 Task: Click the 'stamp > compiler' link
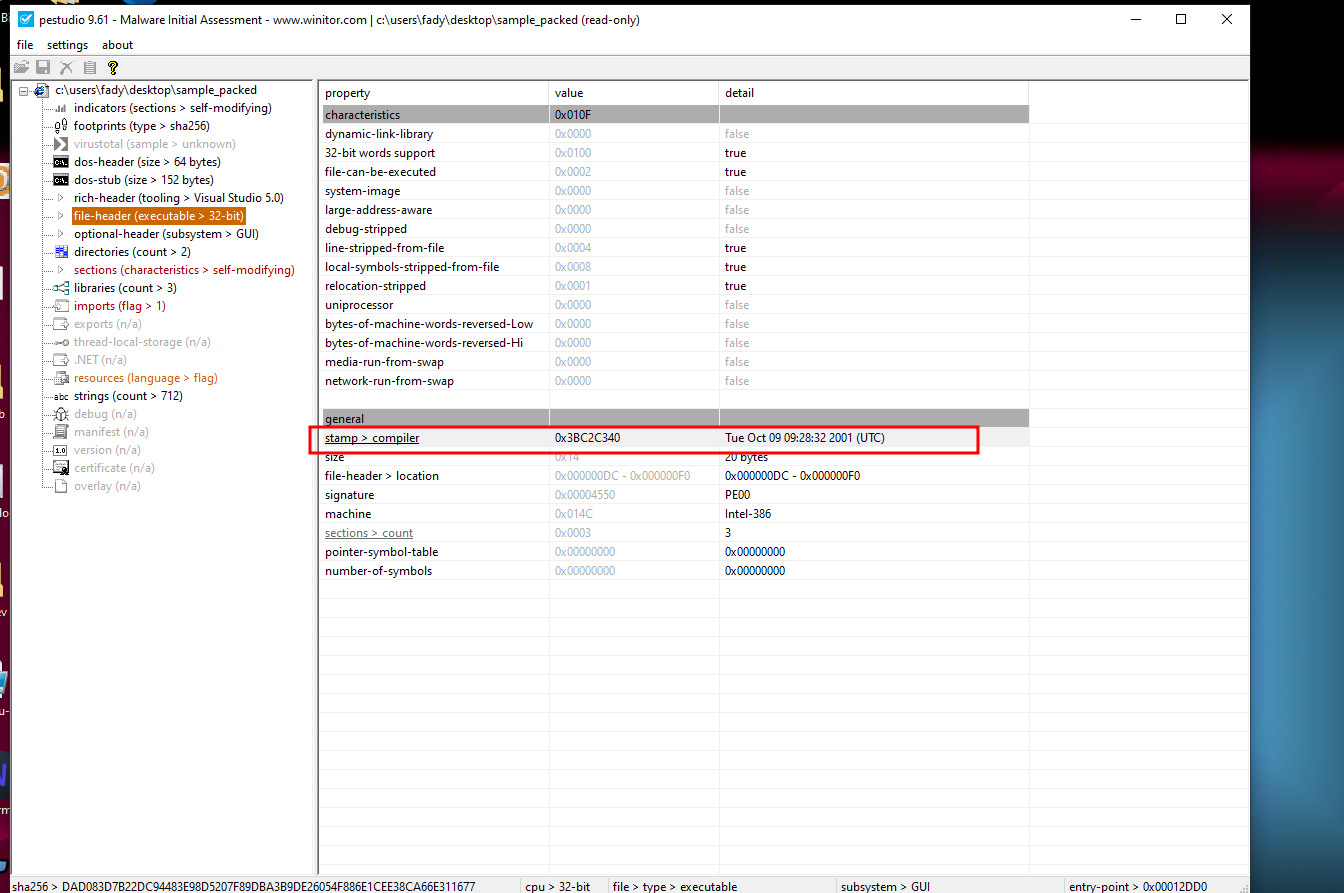372,438
